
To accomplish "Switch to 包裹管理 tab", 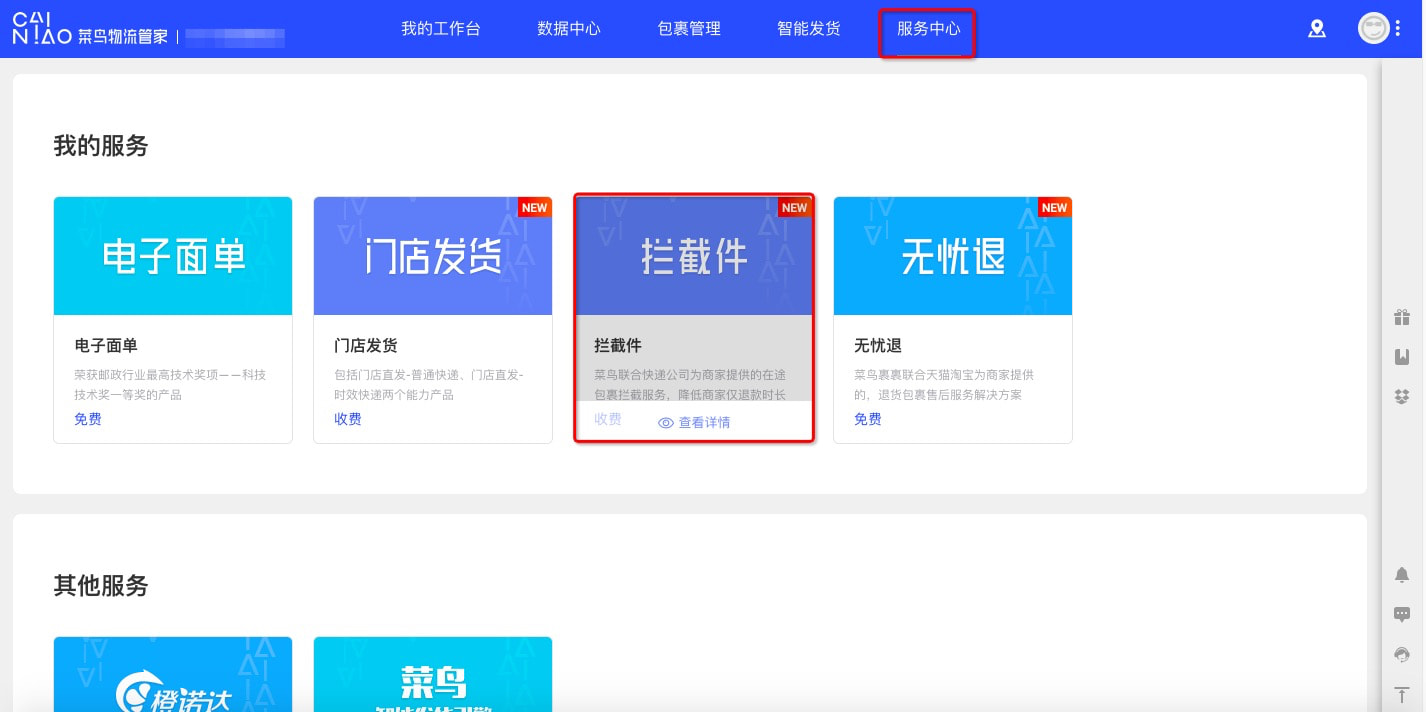I will coord(689,29).
